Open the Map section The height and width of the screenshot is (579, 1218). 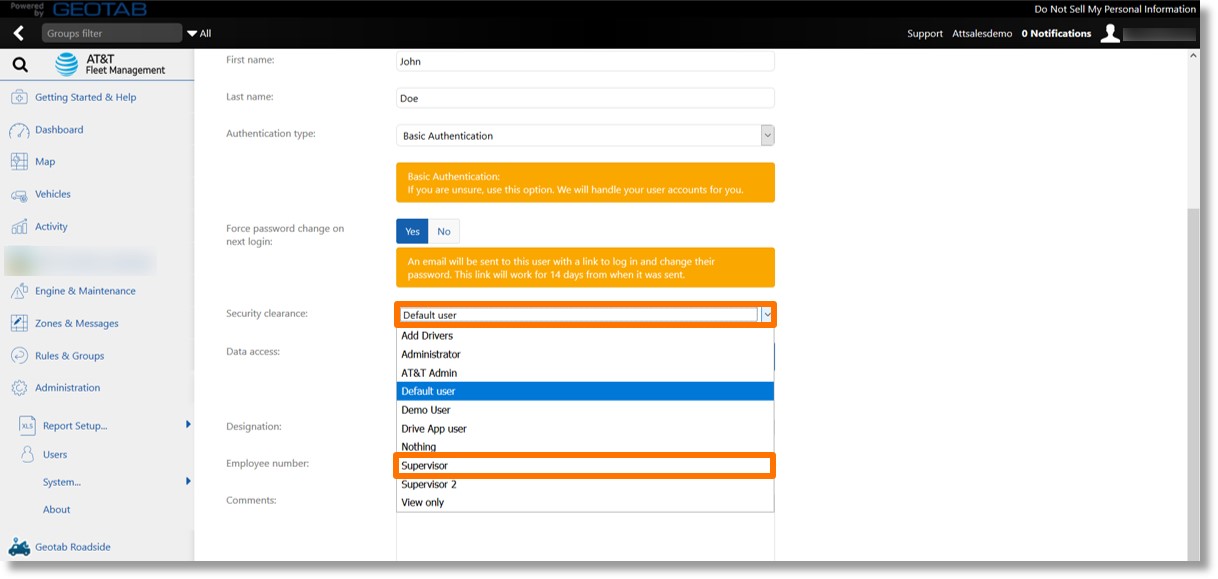tap(45, 162)
